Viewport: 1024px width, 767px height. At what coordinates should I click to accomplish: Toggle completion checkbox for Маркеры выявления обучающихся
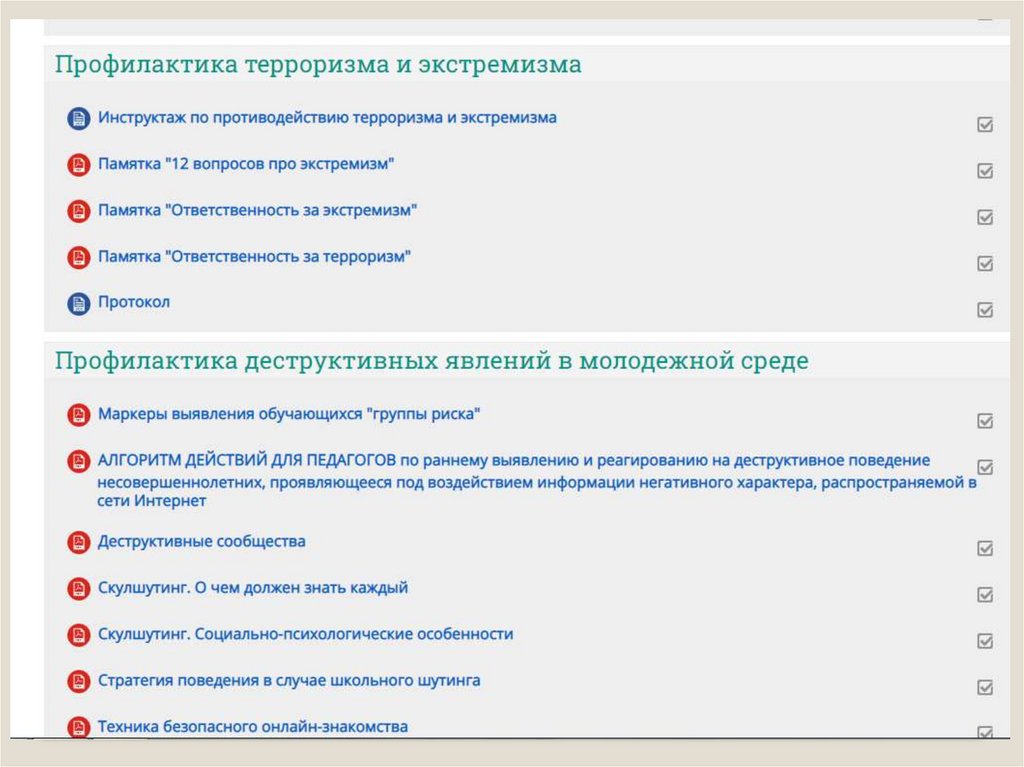985,421
